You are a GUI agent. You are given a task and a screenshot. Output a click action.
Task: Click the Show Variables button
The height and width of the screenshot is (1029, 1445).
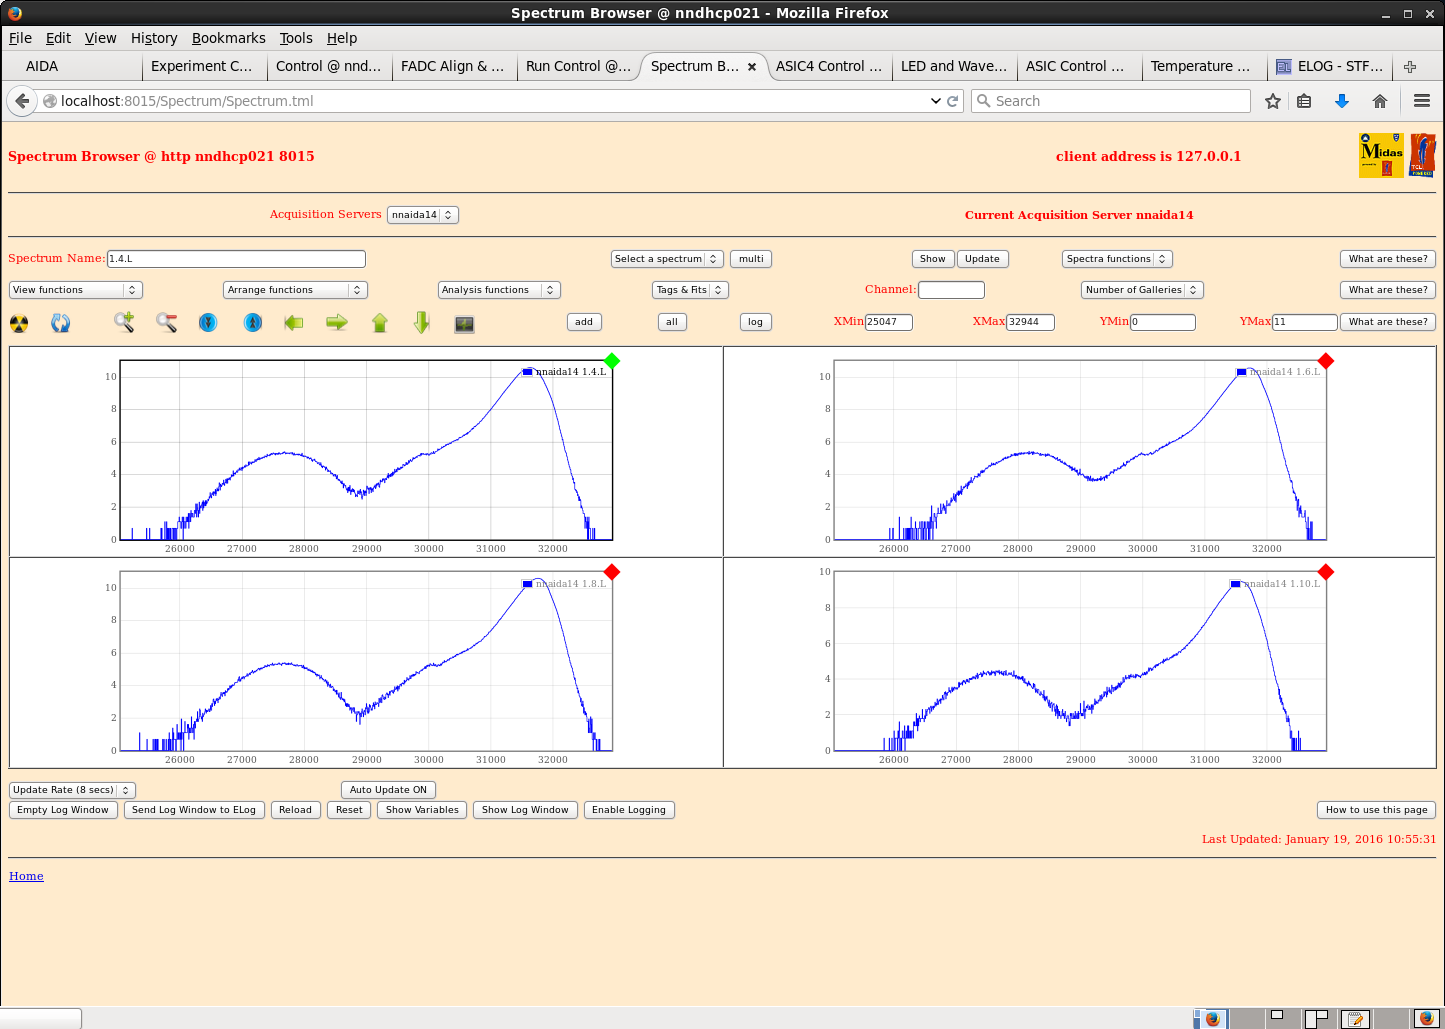tap(422, 810)
